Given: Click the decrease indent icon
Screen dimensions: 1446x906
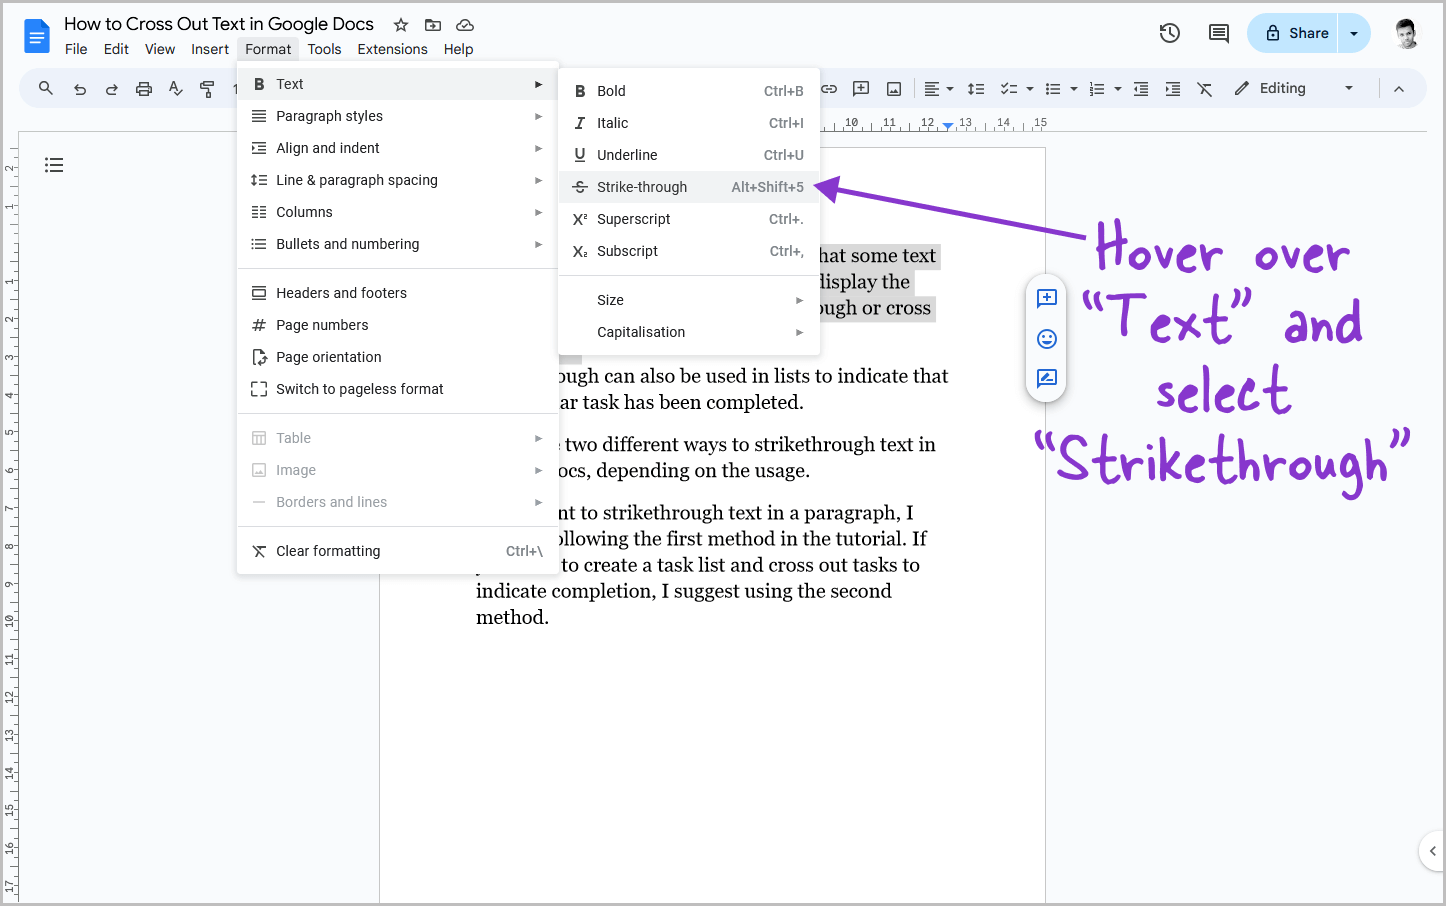Looking at the screenshot, I should (x=1141, y=89).
